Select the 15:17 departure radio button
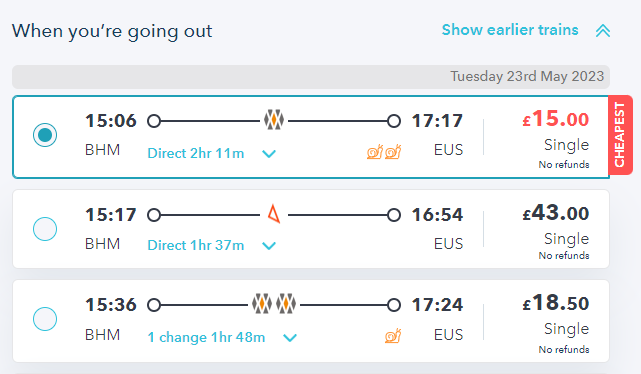Screen dimensions: 641x374 (x=45, y=229)
